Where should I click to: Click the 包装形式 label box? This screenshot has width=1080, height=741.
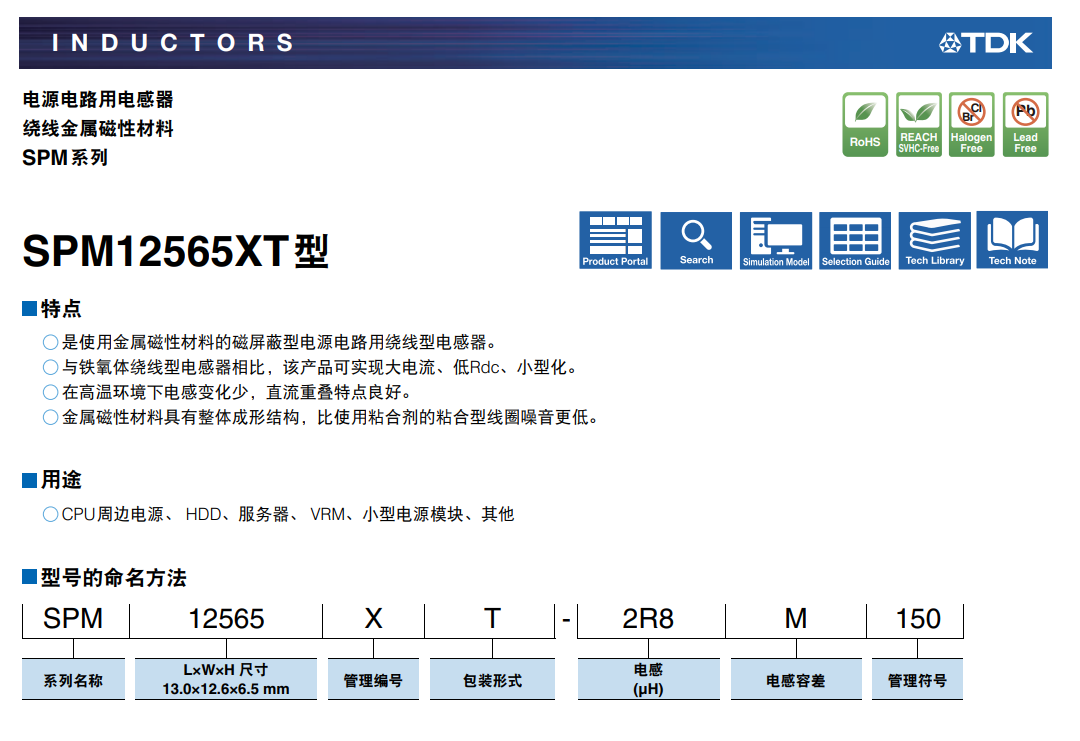492,679
